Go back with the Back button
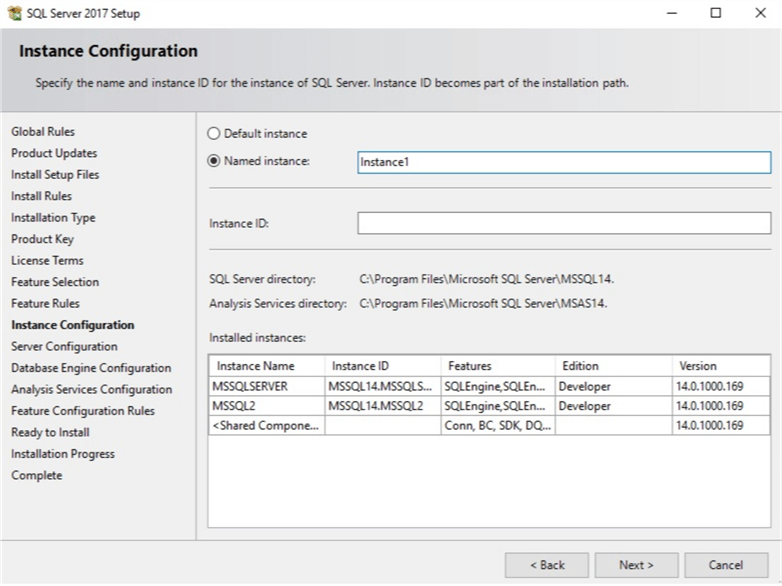 click(x=547, y=565)
